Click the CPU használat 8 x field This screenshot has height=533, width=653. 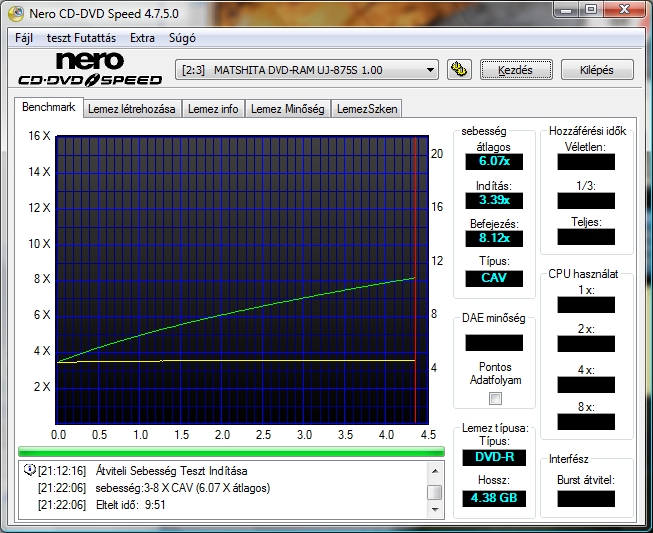pos(586,422)
